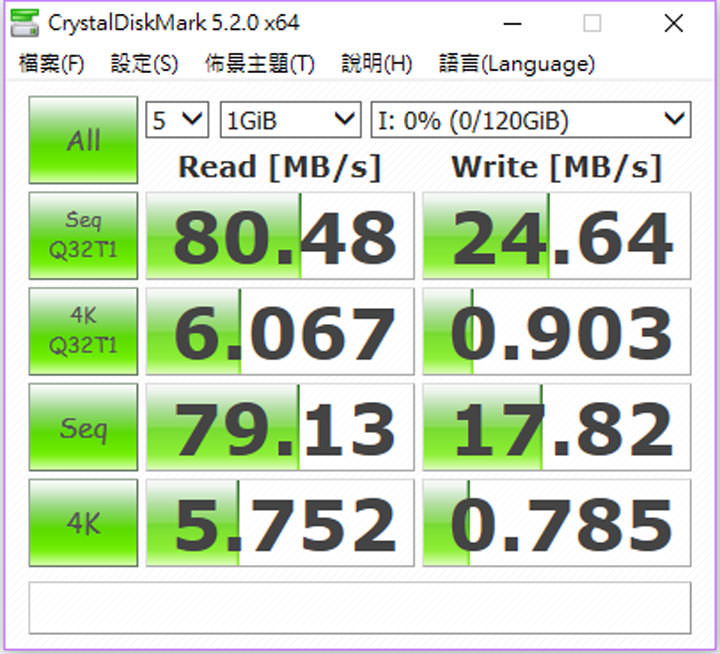
Task: Run the 4K benchmark test
Action: click(x=83, y=523)
